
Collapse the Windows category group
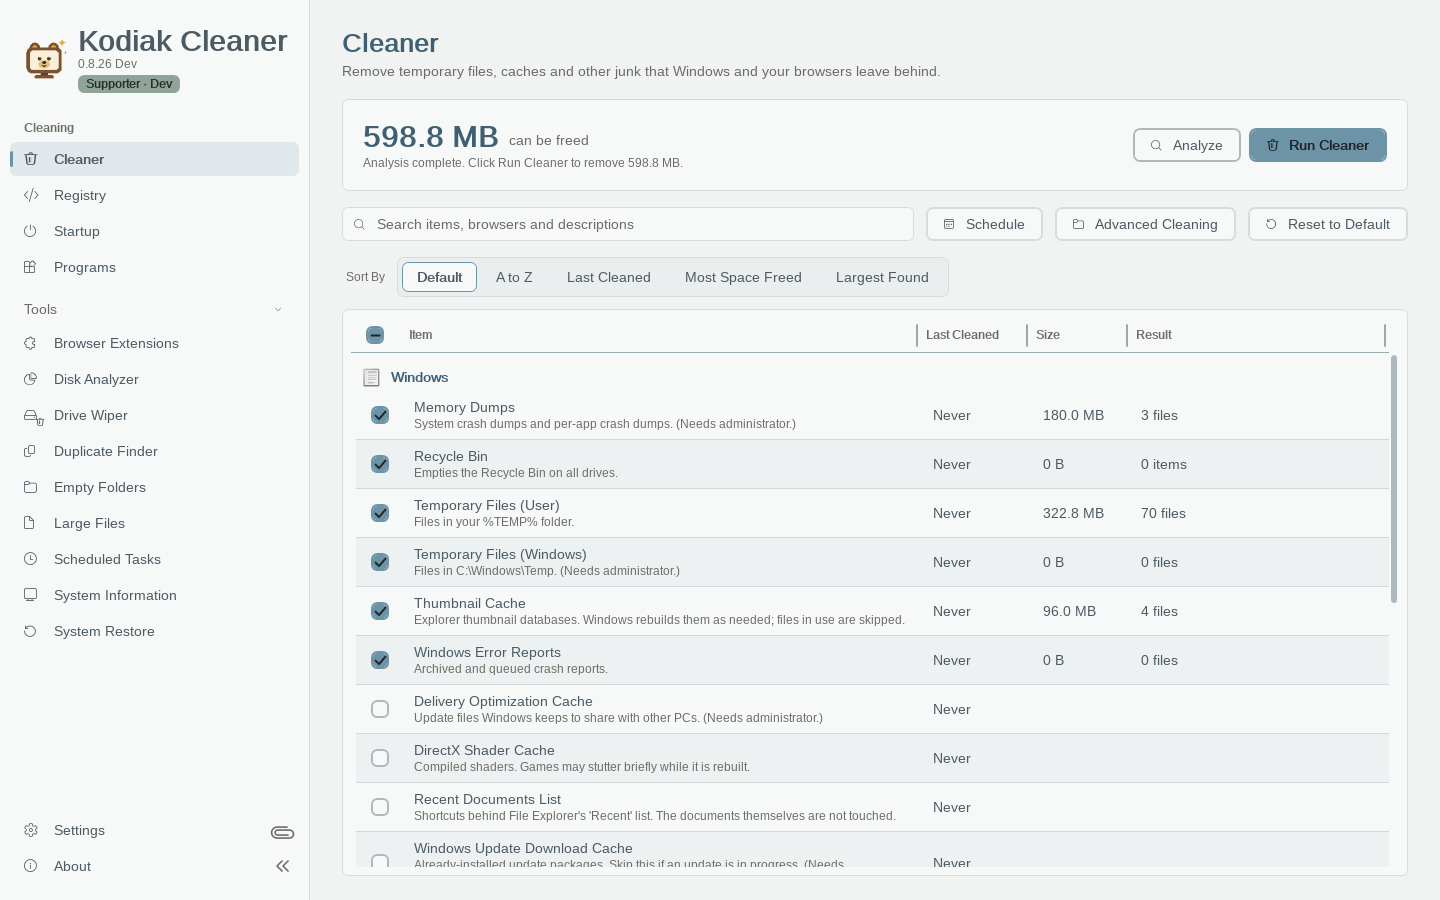[405, 377]
